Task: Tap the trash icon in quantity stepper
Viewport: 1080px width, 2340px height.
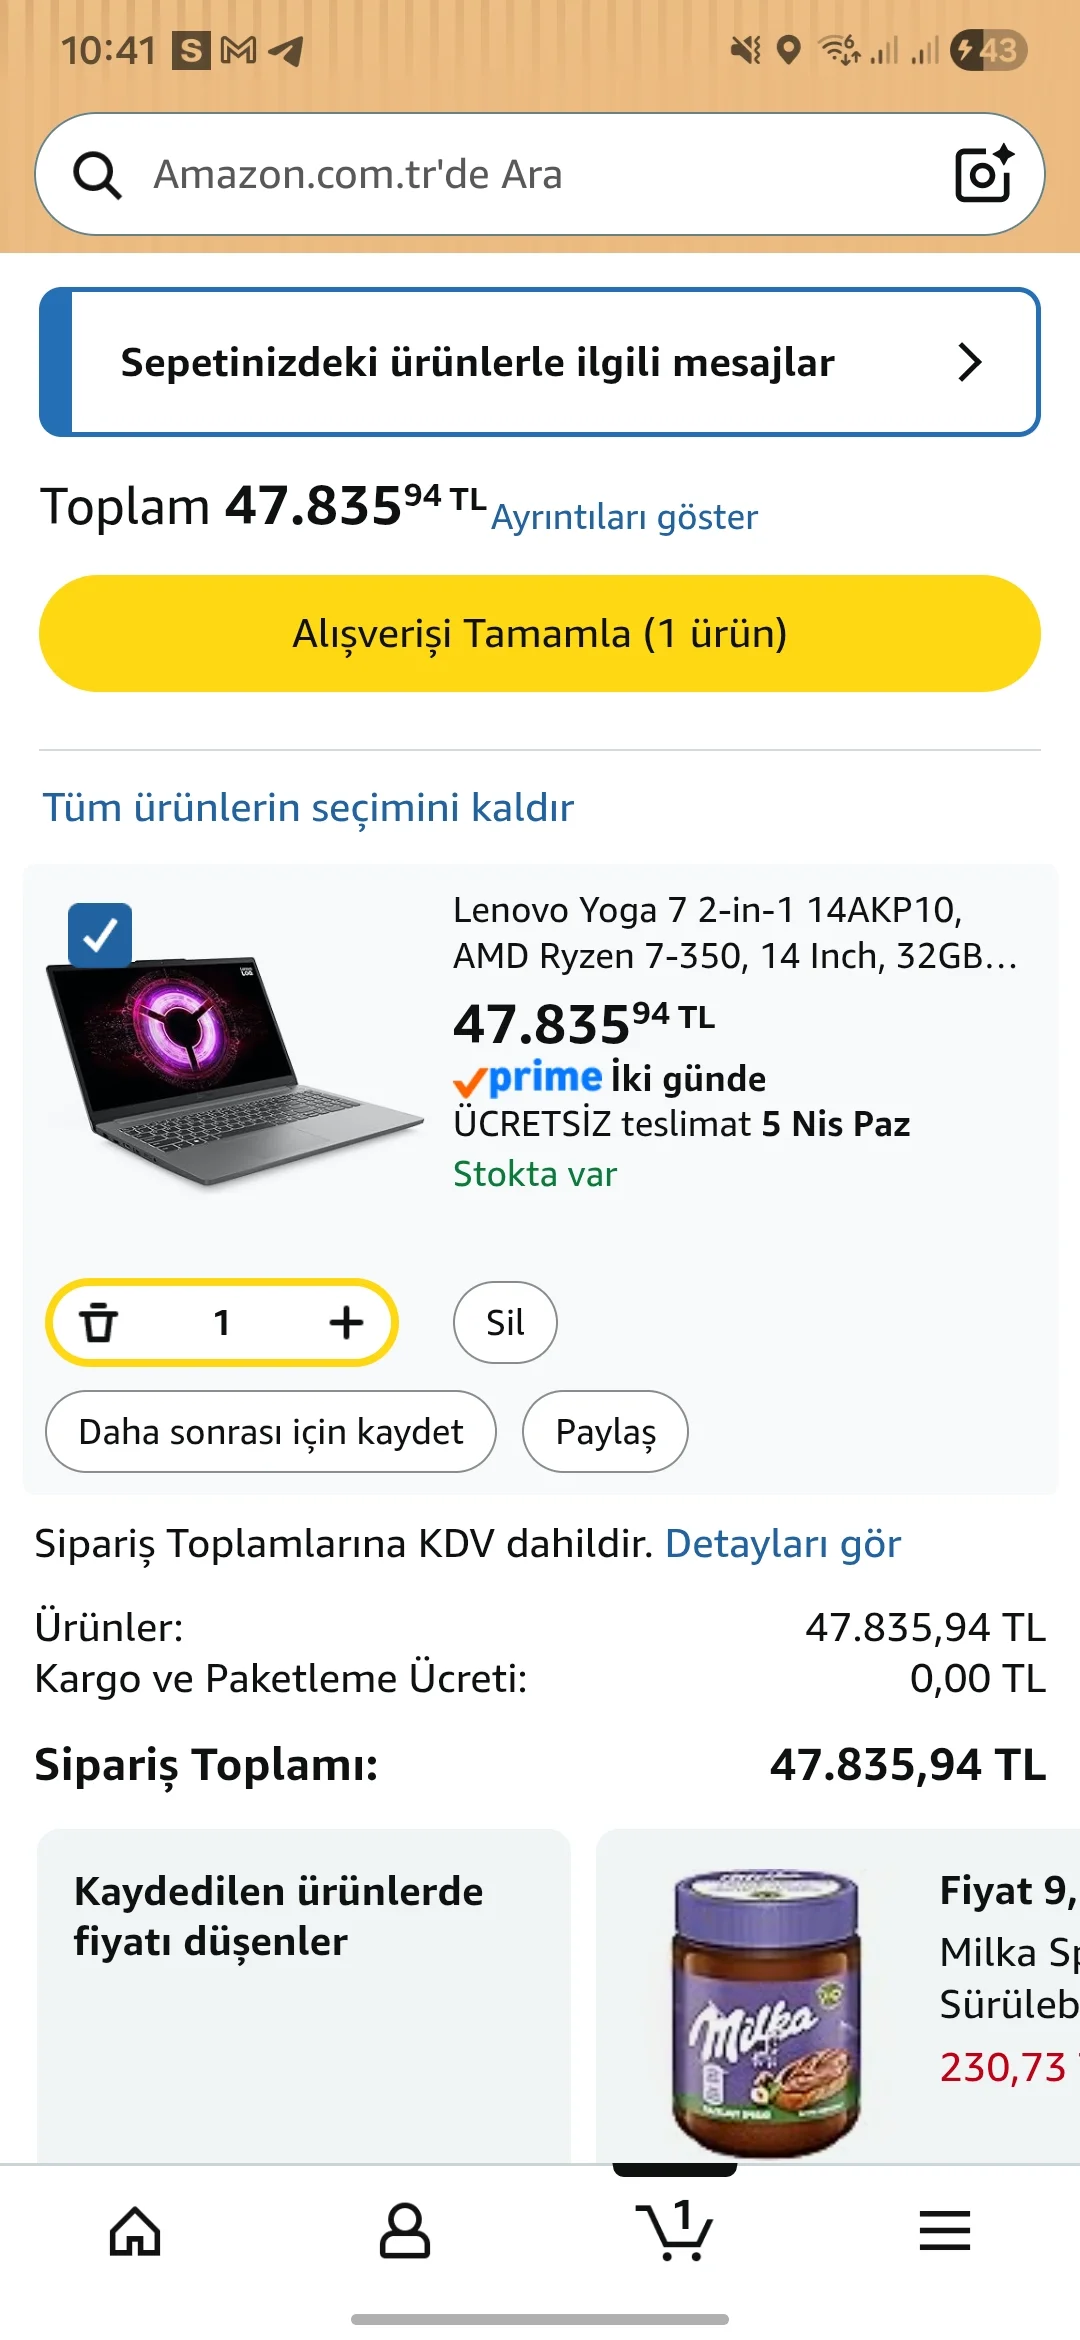Action: [x=99, y=1322]
